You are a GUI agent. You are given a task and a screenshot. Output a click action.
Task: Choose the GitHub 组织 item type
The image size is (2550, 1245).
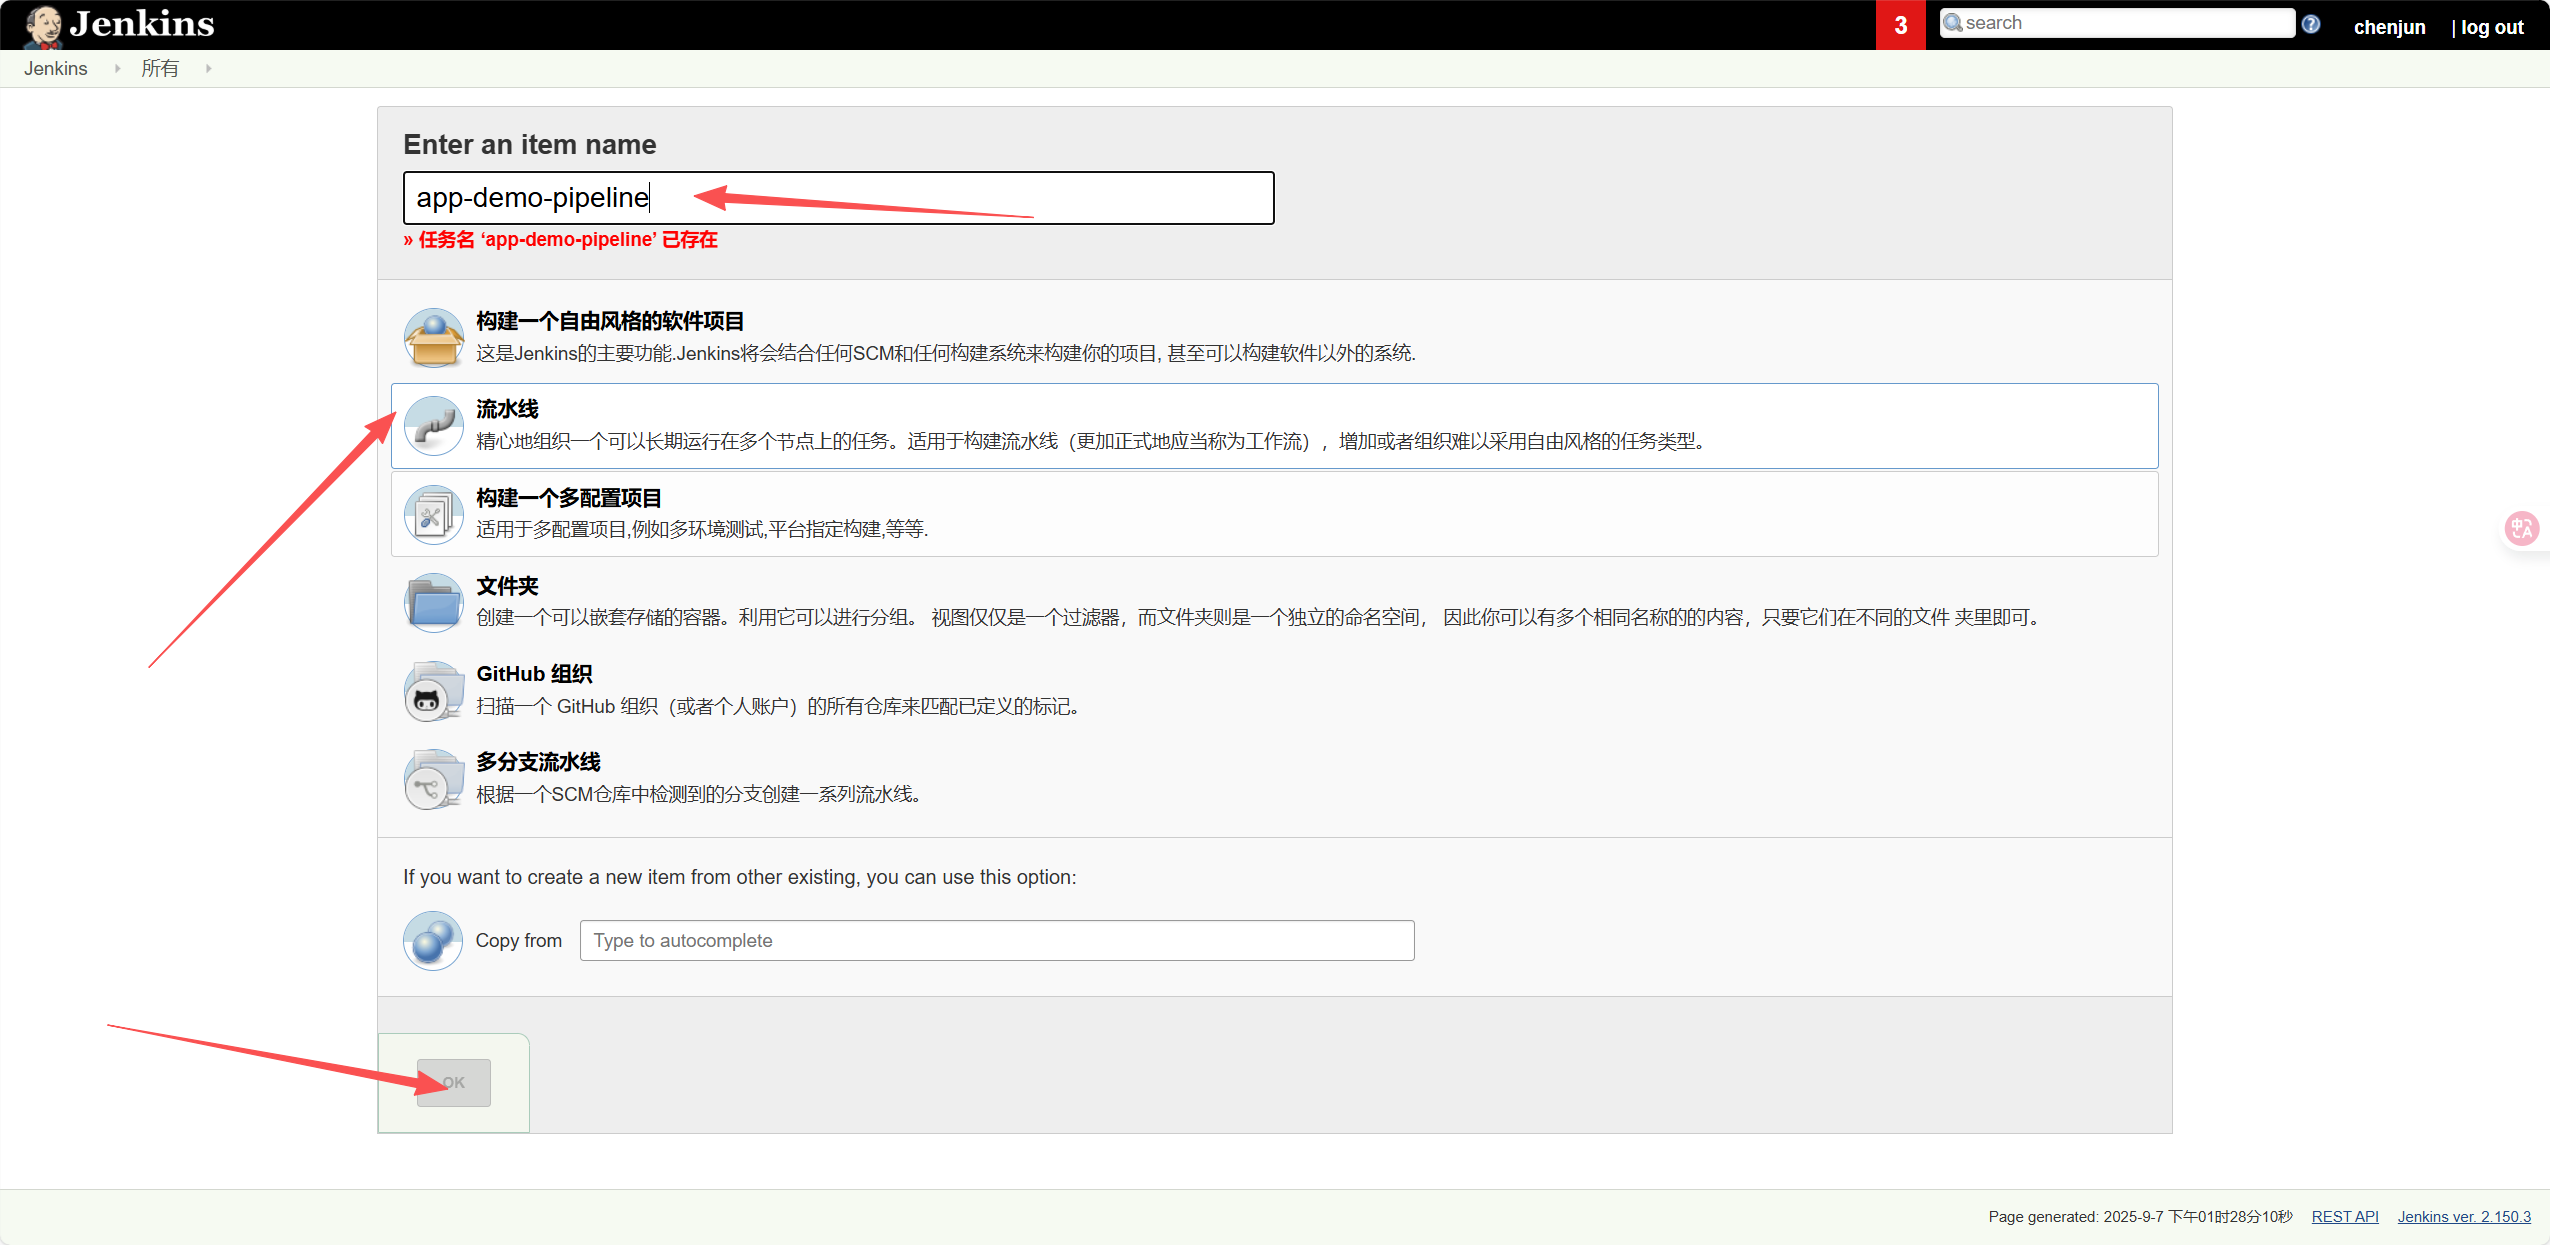tap(1274, 690)
